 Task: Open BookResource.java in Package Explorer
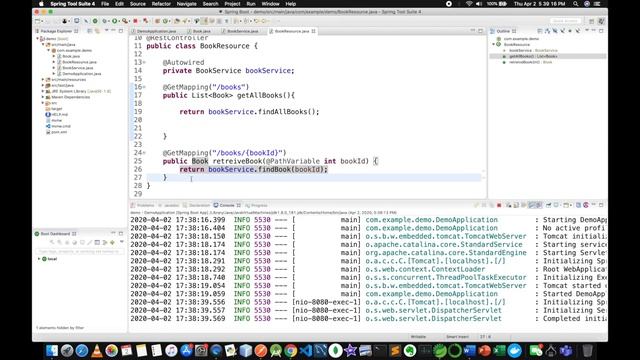coord(79,62)
